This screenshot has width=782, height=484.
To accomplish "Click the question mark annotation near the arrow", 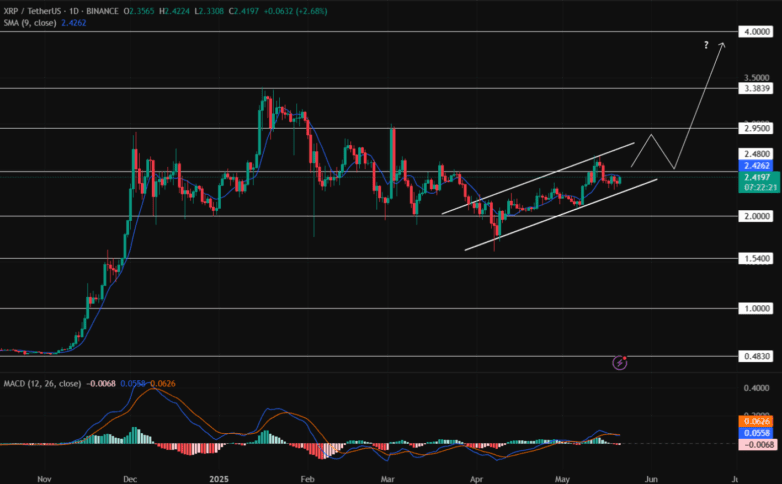I will click(706, 45).
